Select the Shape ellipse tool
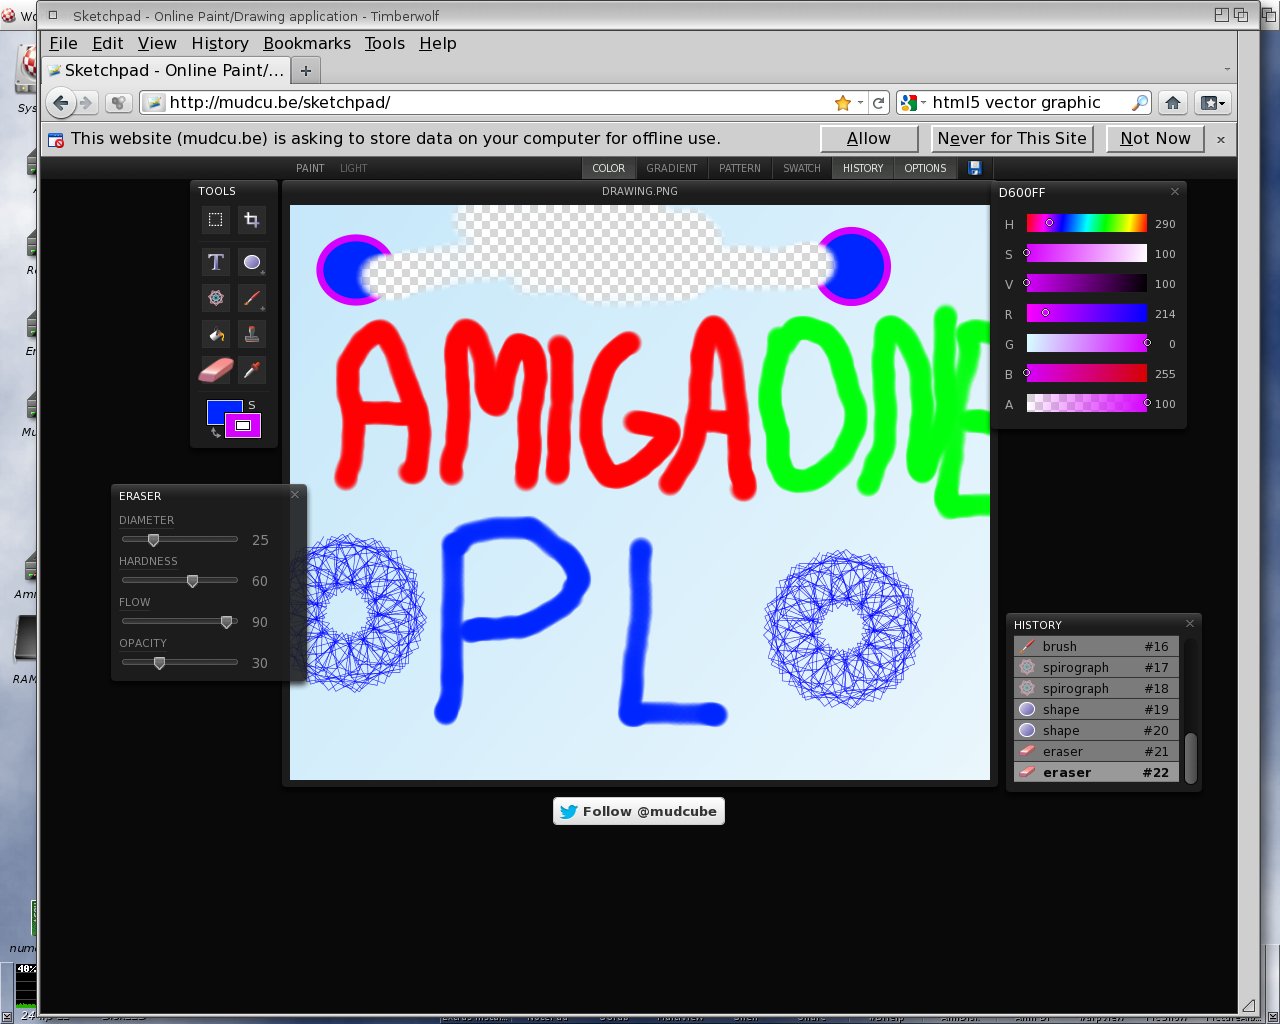 click(x=252, y=262)
